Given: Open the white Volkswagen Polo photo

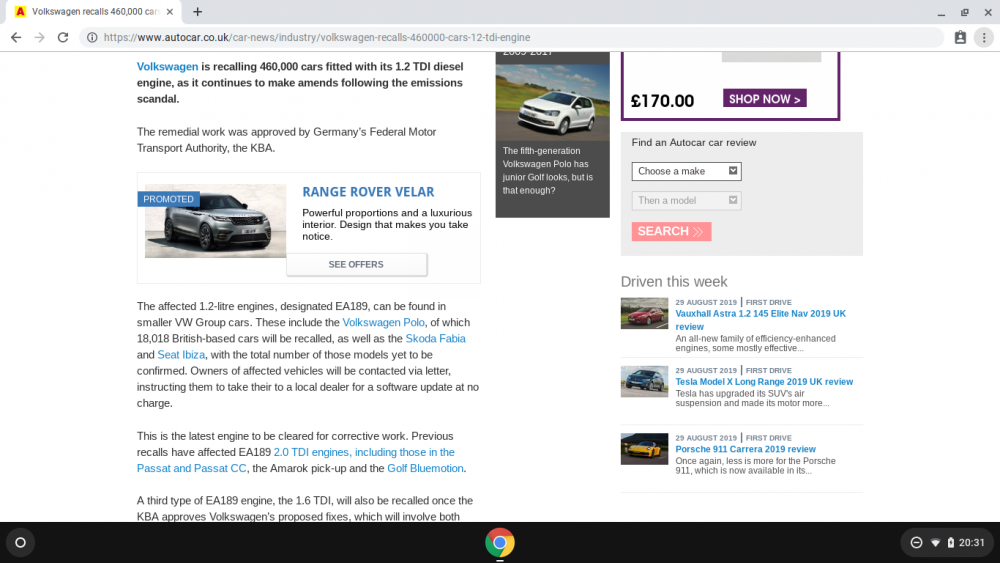Looking at the screenshot, I should click(552, 102).
